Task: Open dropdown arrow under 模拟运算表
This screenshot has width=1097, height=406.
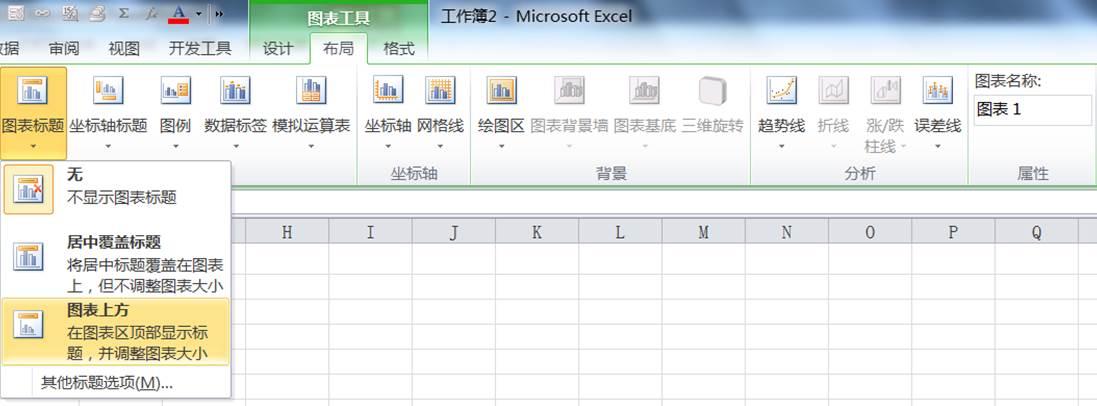Action: (311, 146)
